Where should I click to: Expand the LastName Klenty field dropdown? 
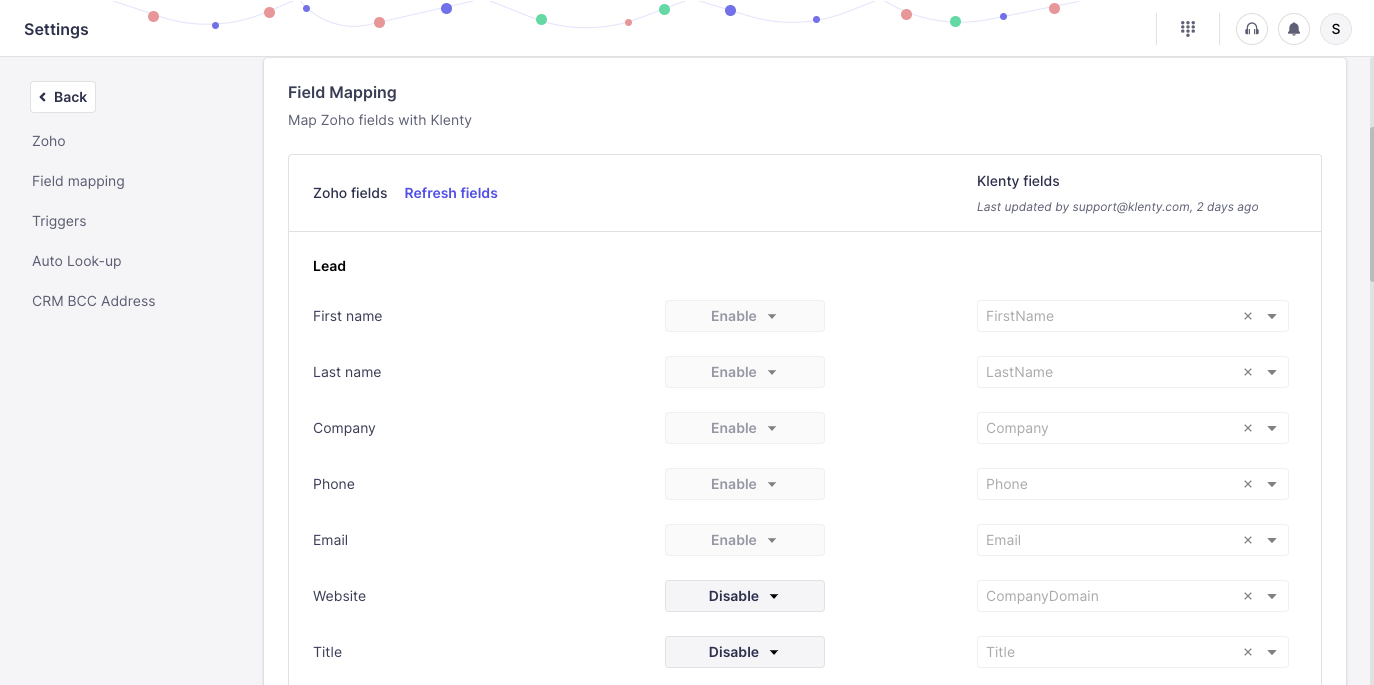(x=1272, y=372)
